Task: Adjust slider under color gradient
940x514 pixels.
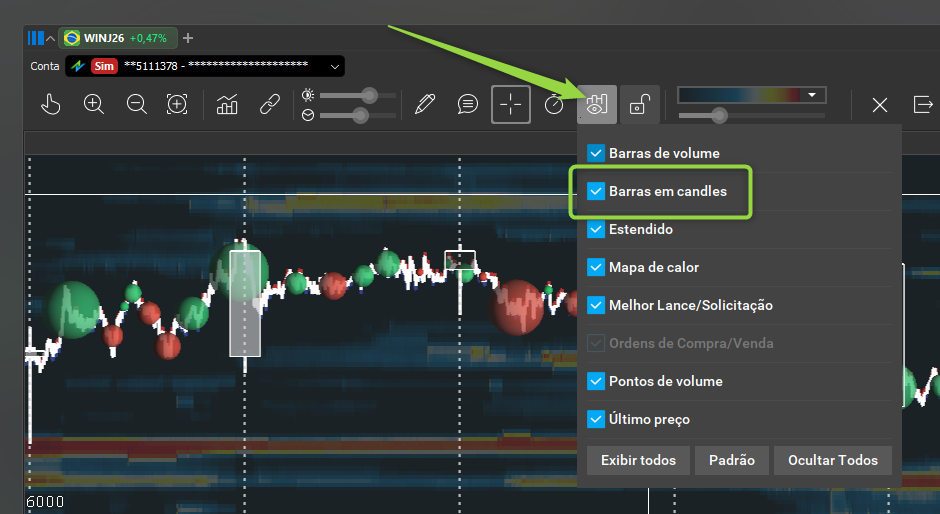Action: coord(719,115)
